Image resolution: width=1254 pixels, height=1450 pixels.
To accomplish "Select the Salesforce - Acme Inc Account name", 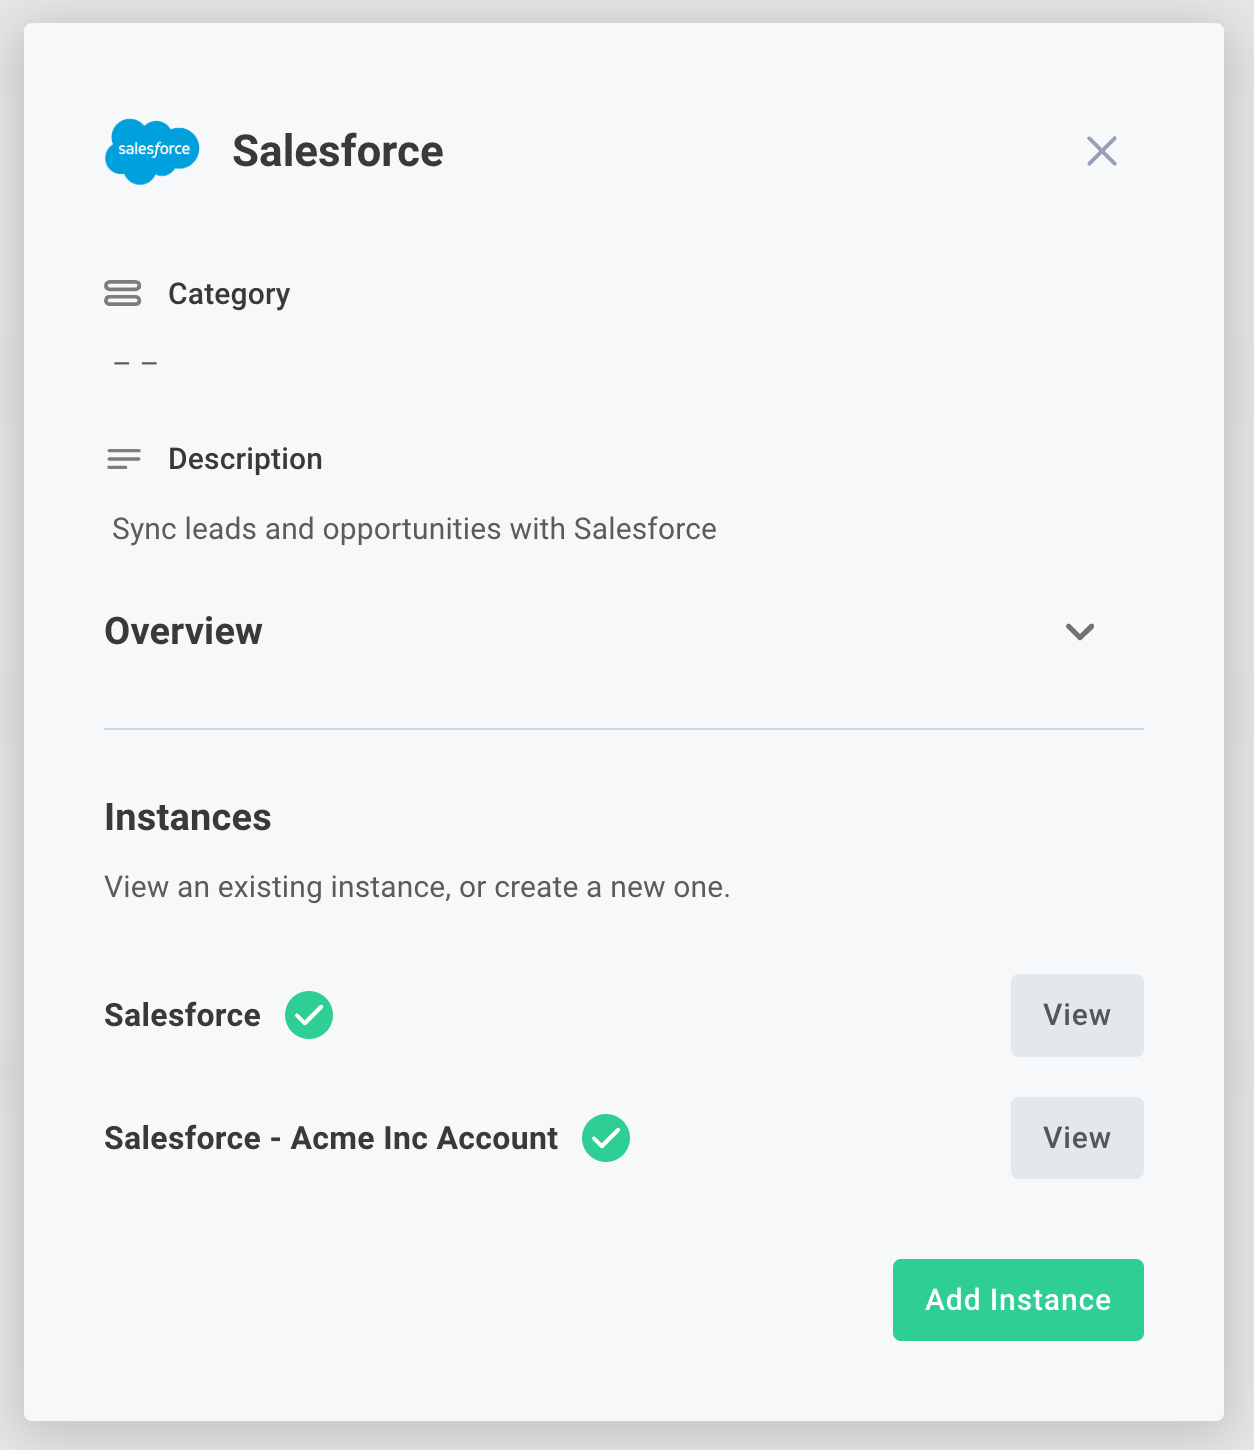I will 331,1137.
